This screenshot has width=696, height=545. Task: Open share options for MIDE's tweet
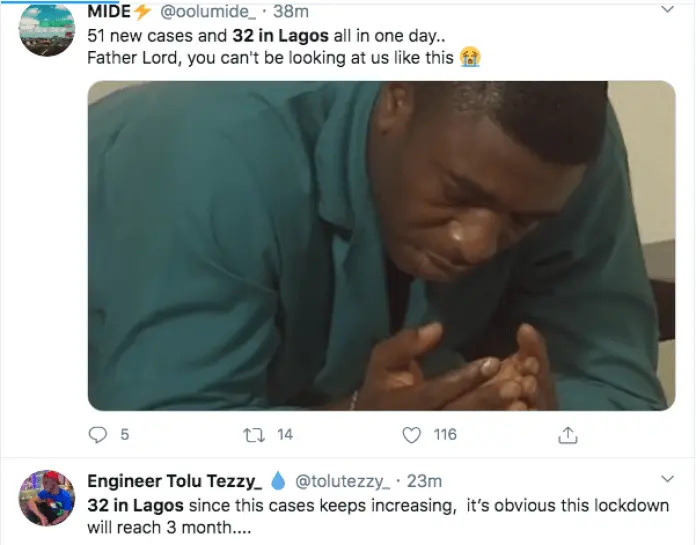tap(568, 435)
